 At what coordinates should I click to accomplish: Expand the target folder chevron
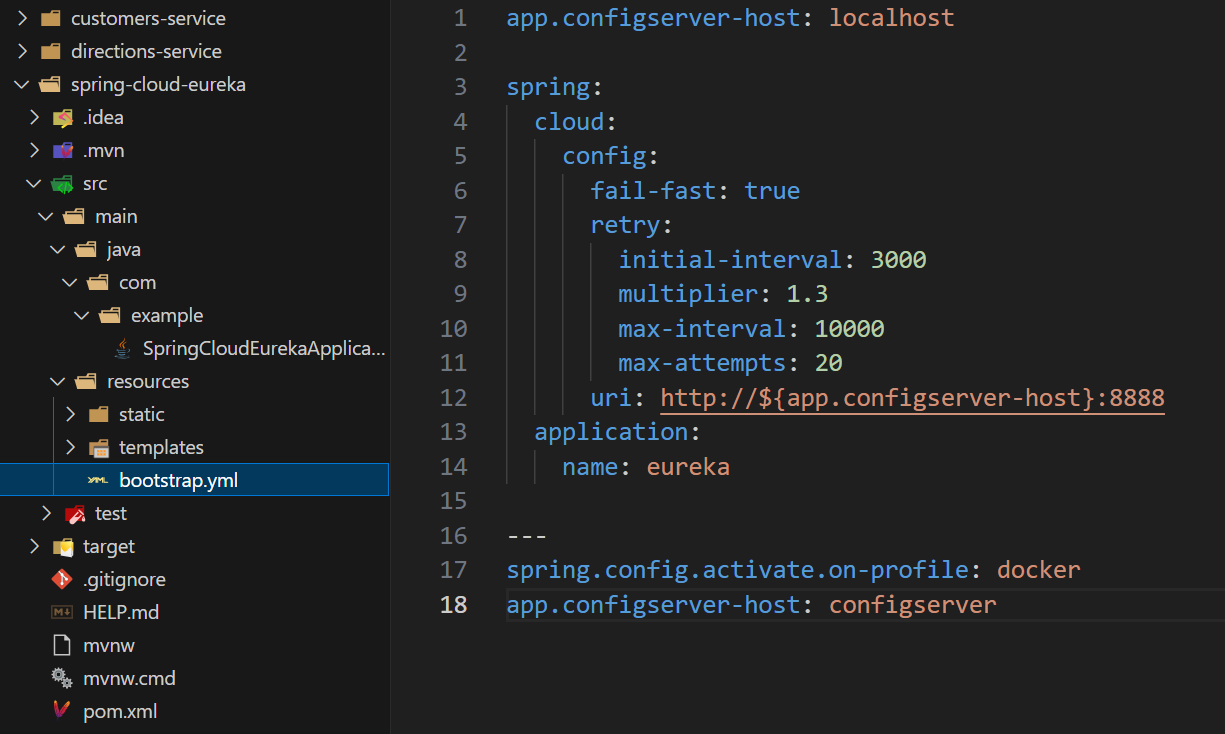point(34,546)
